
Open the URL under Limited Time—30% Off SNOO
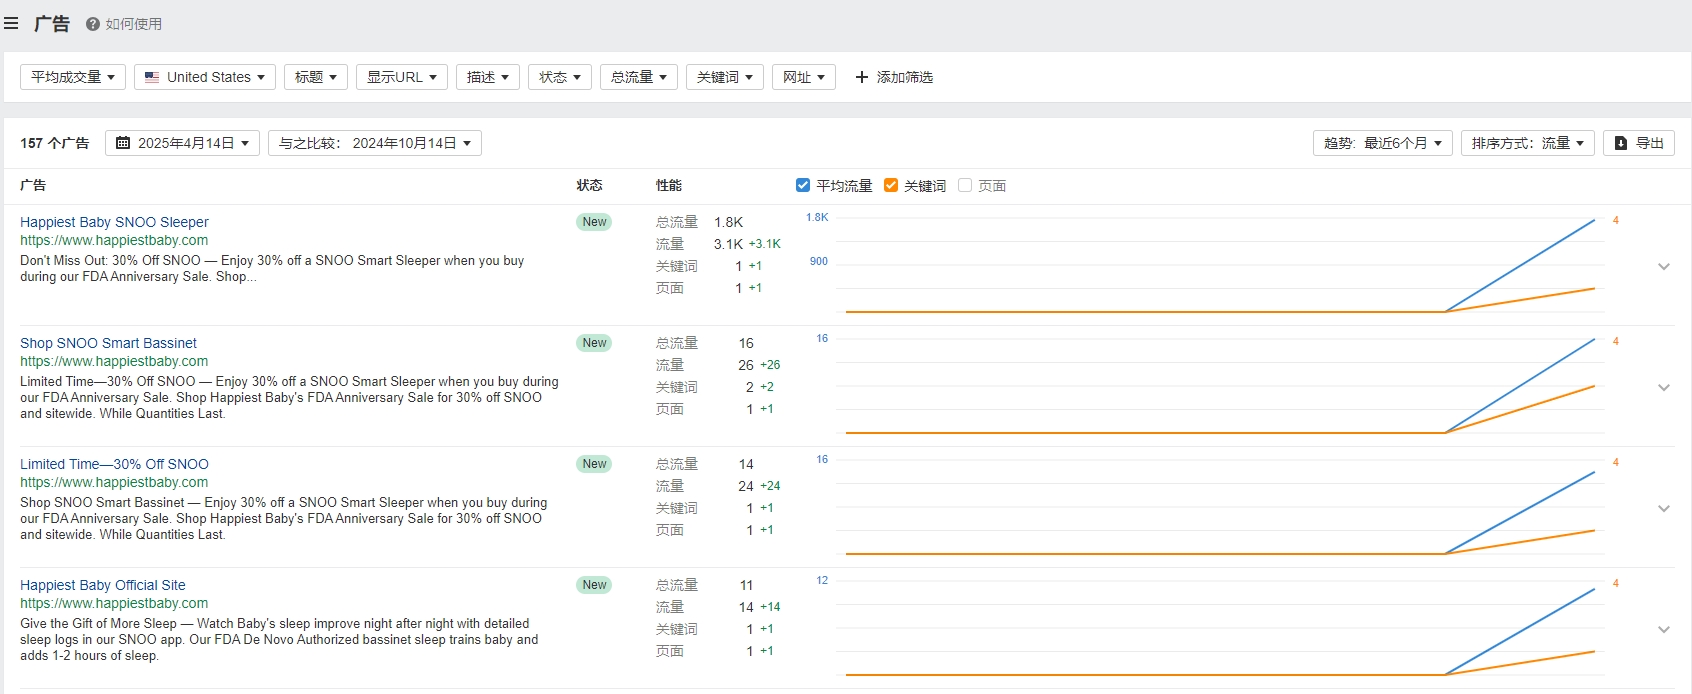(114, 482)
